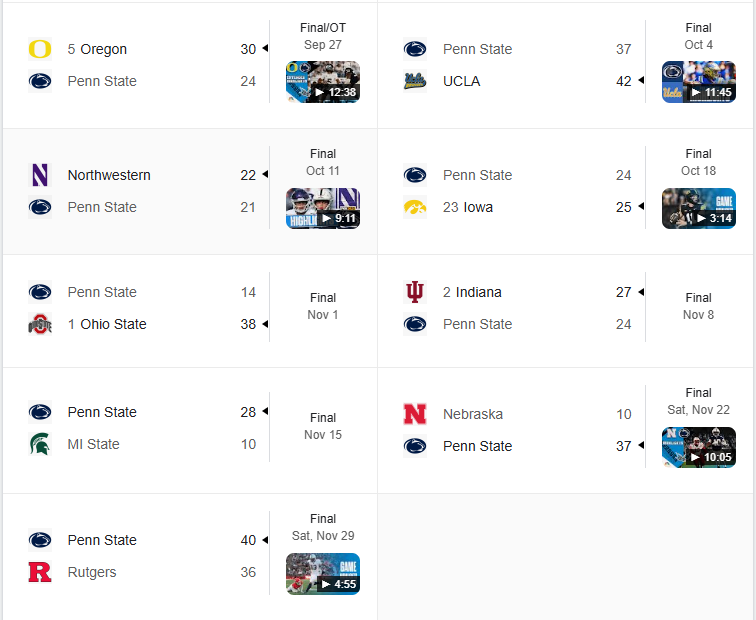756x620 pixels.
Task: Click the Oregon Ducks logo
Action: pos(40,49)
